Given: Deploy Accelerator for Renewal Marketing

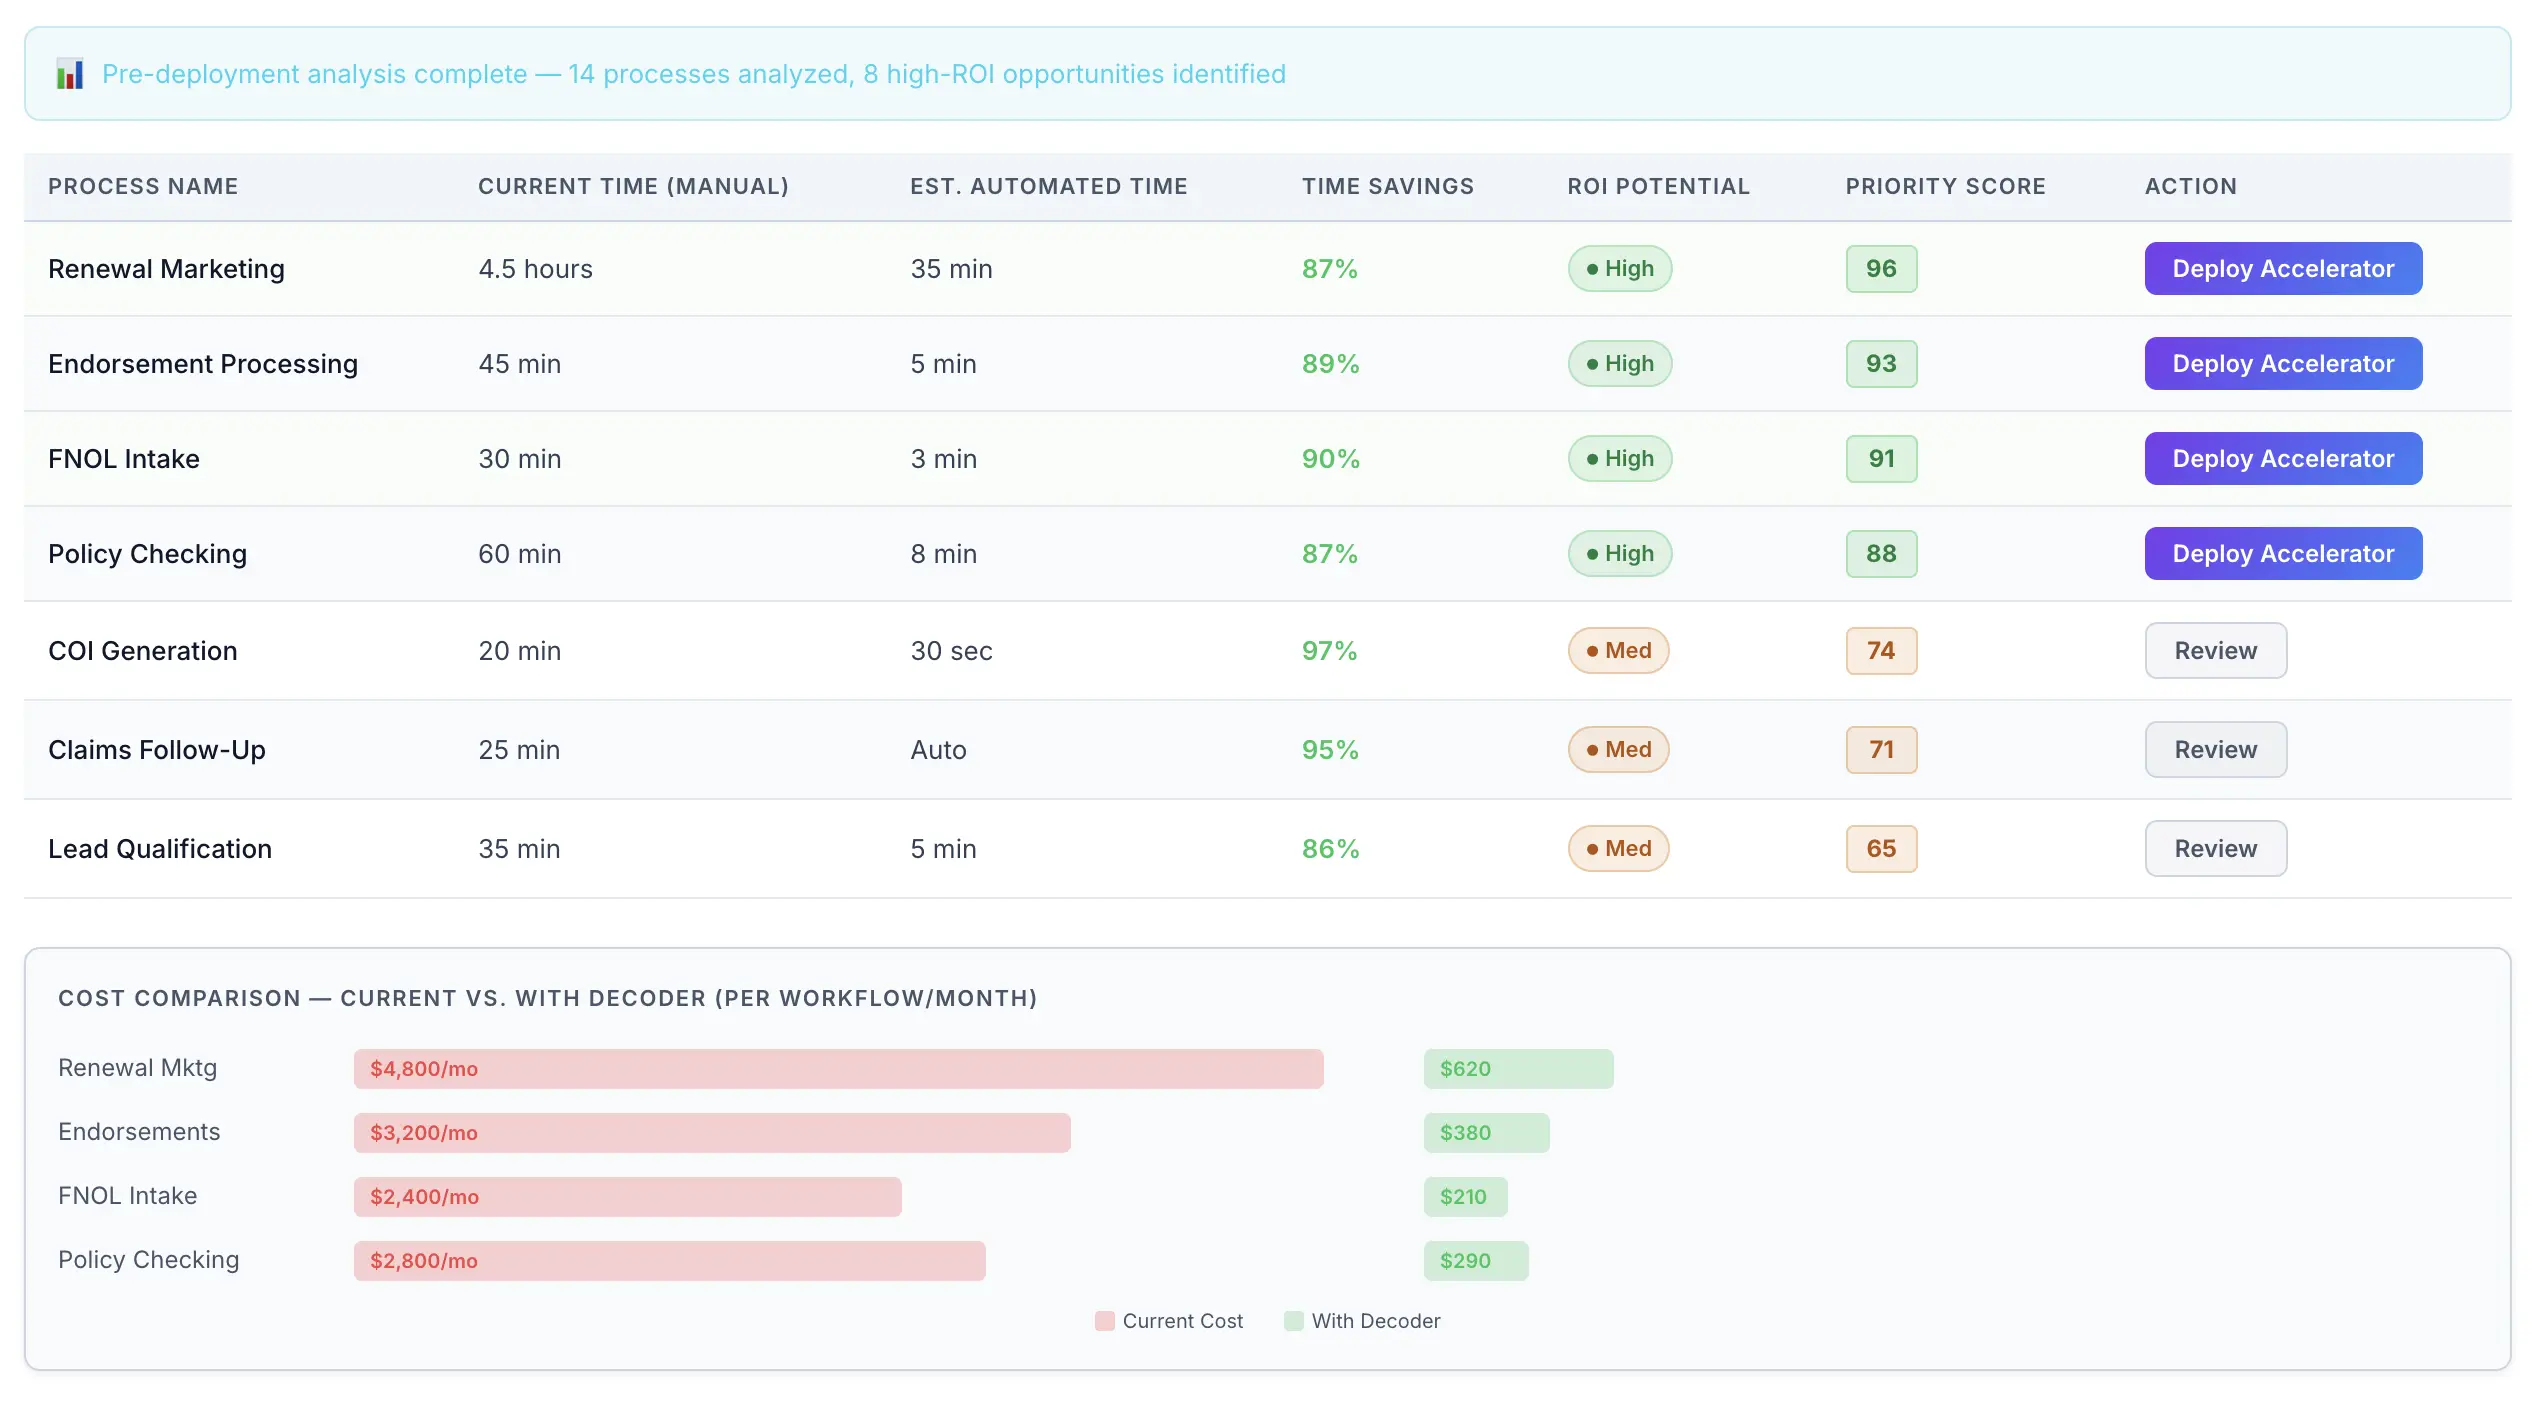Looking at the screenshot, I should (x=2282, y=269).
